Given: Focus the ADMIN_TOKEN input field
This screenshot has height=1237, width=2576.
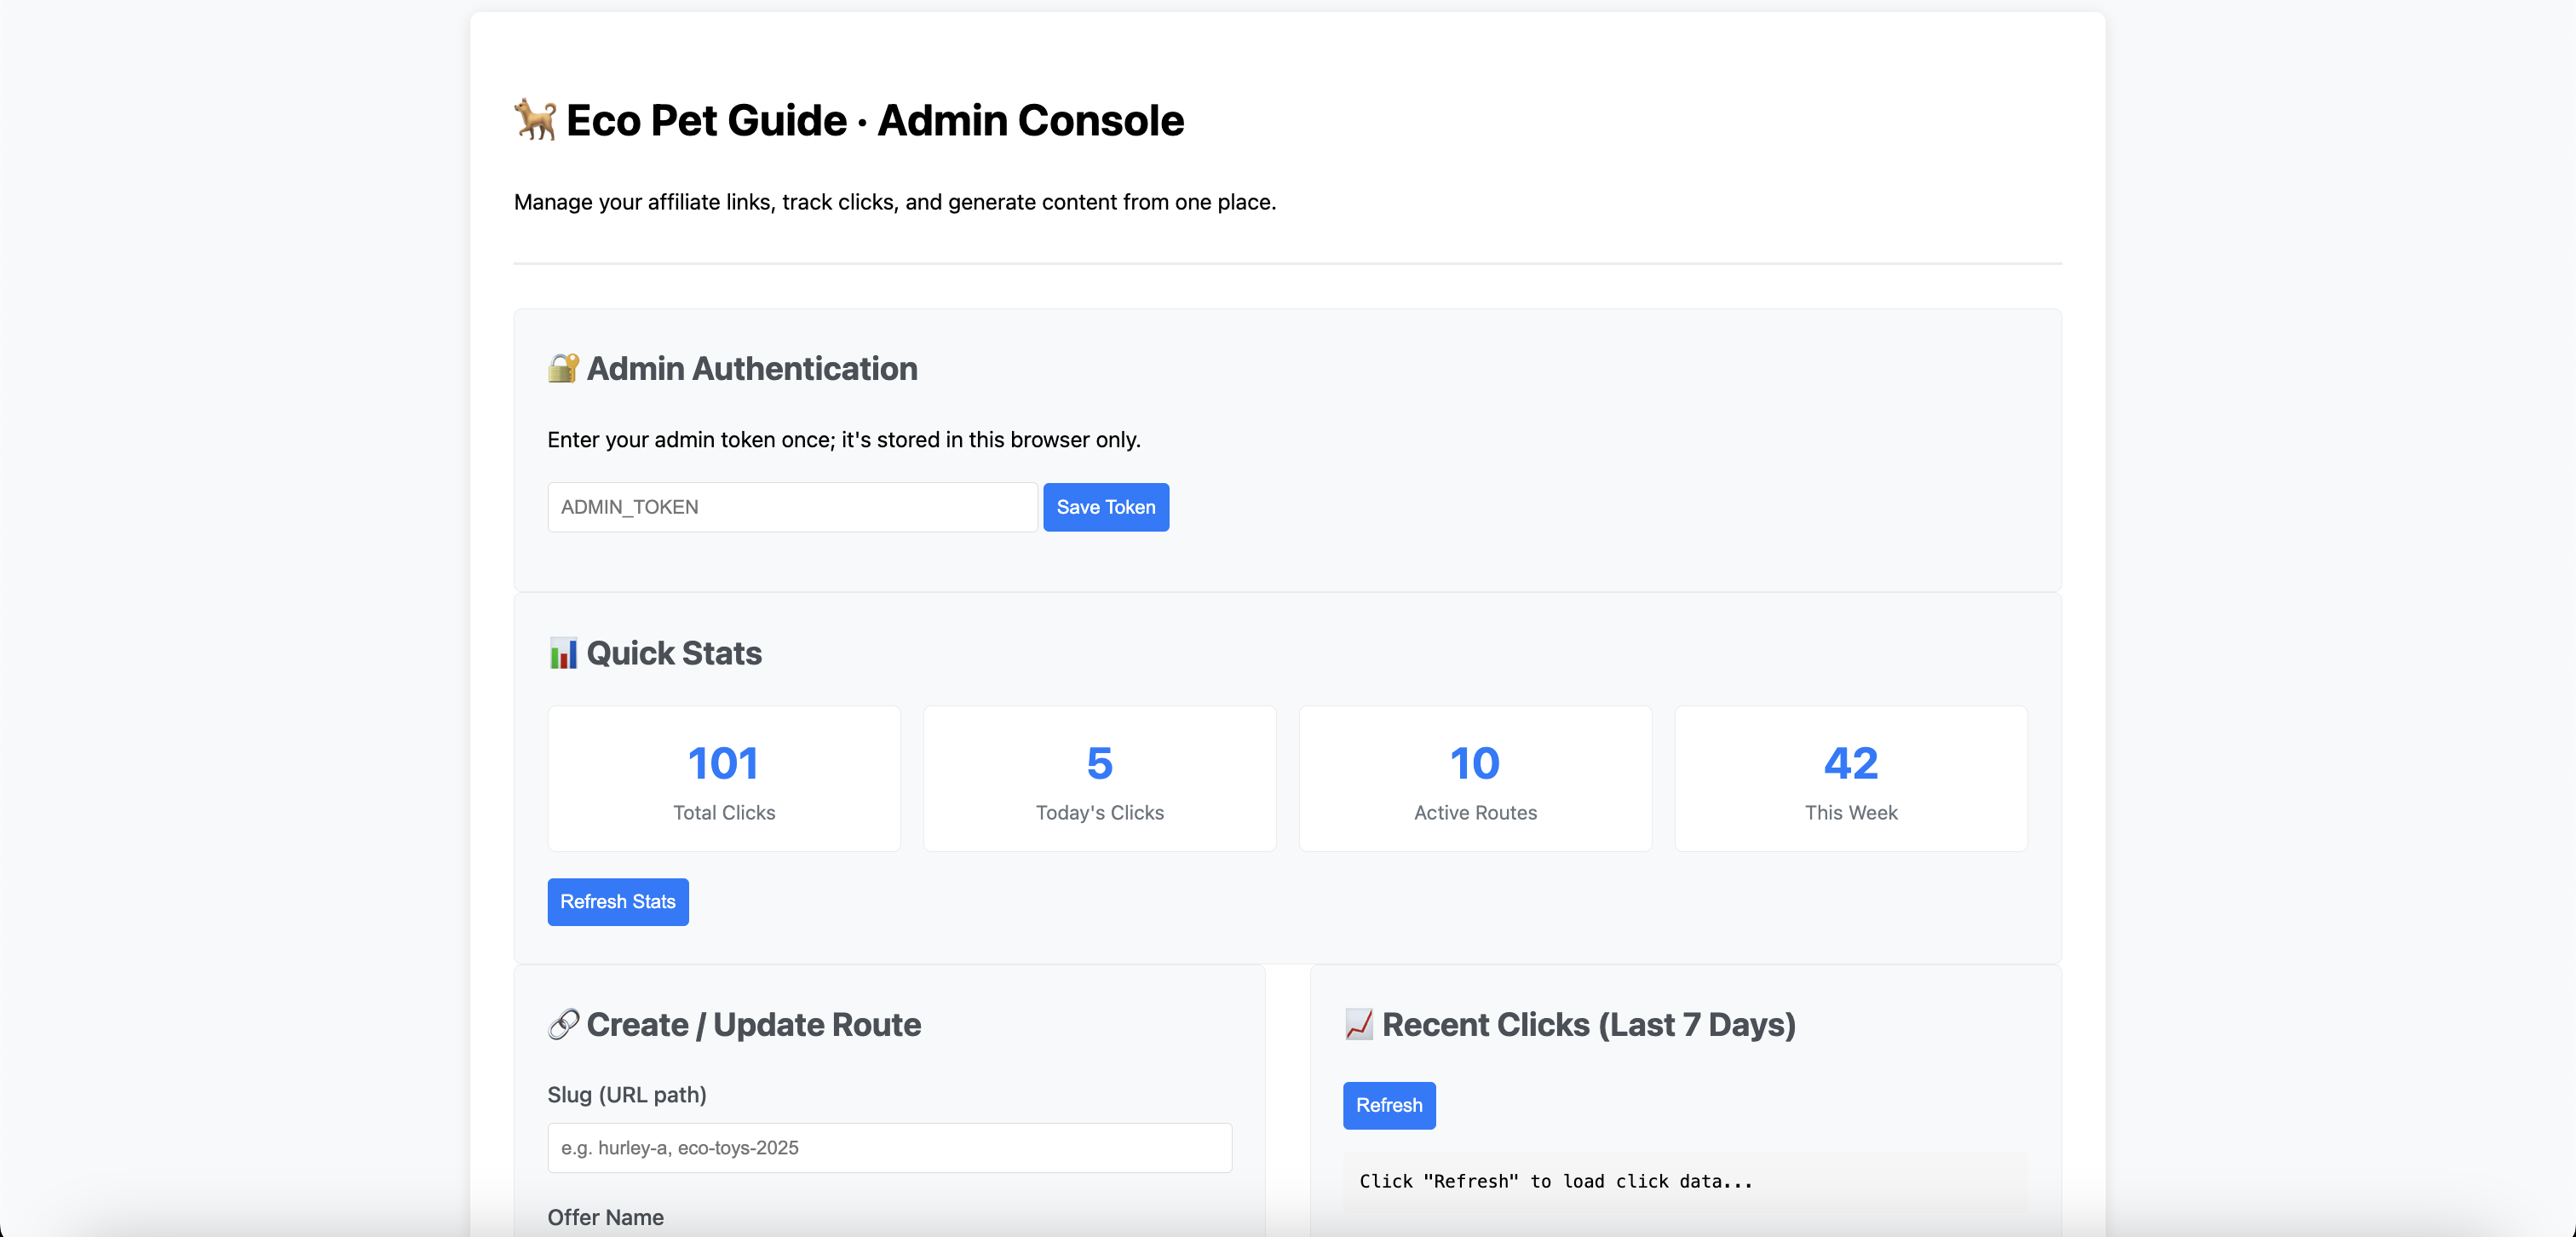Looking at the screenshot, I should 792,507.
